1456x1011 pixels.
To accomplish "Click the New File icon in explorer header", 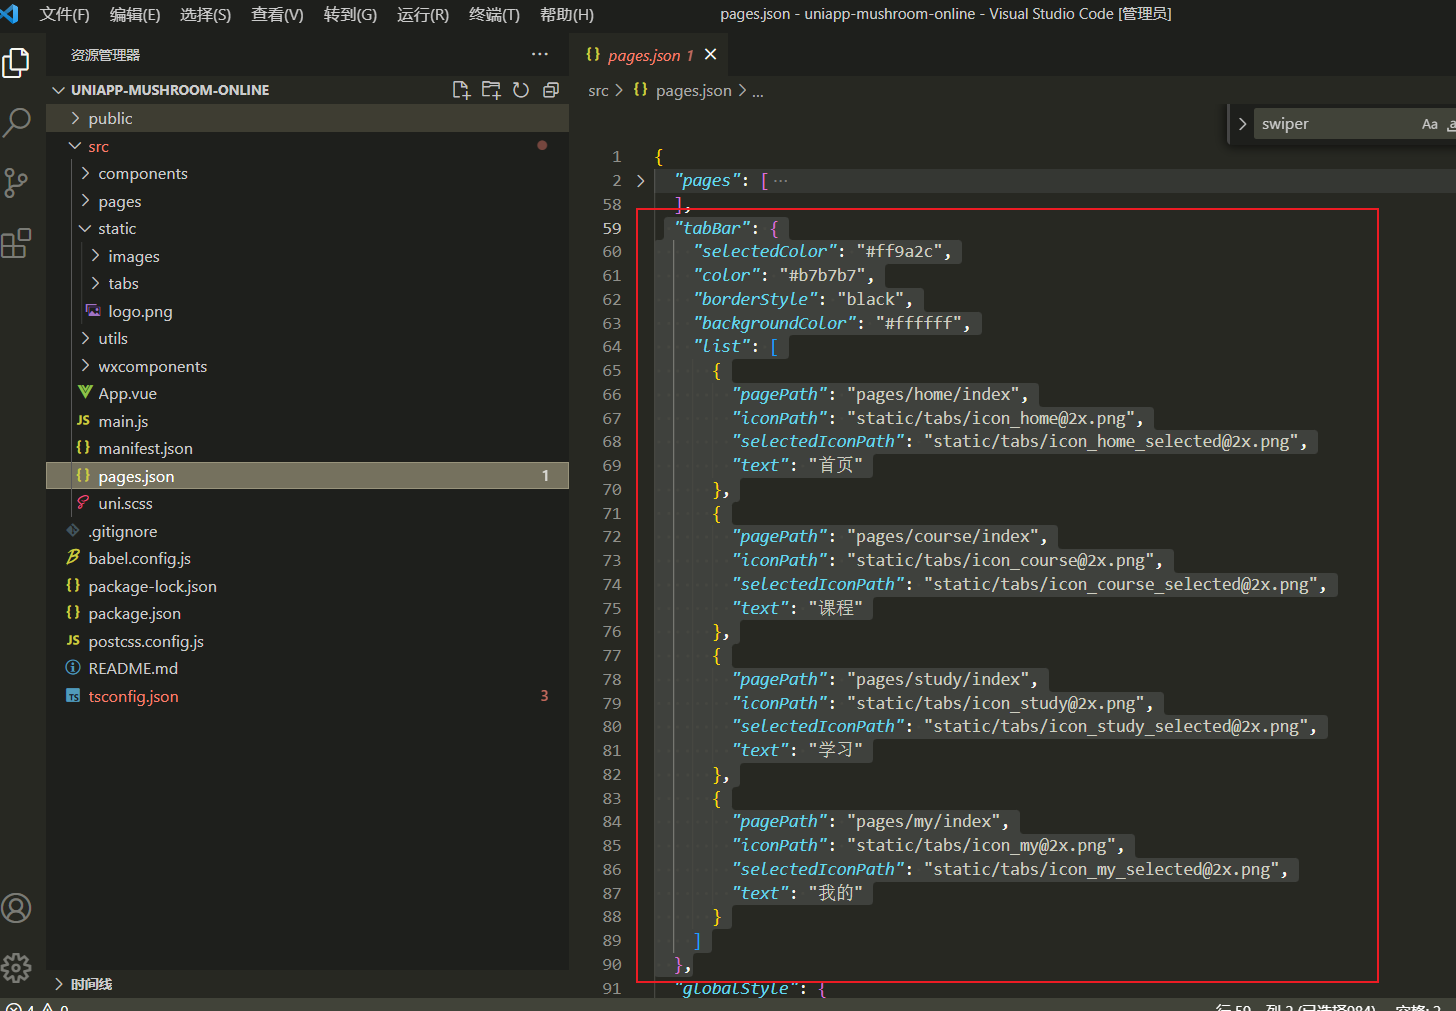I will point(461,90).
